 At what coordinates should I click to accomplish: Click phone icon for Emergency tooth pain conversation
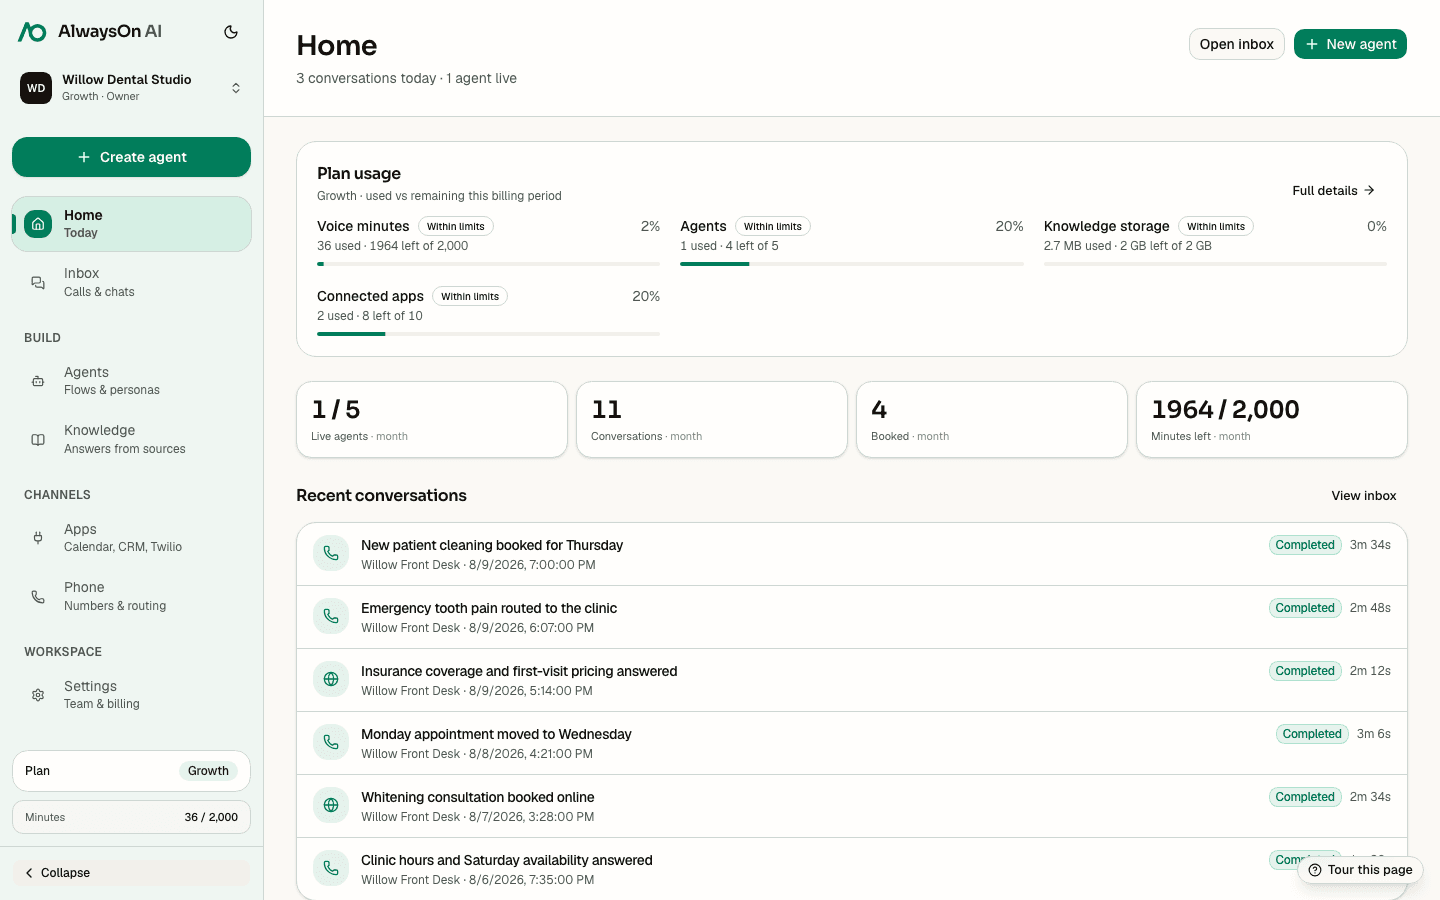(x=331, y=616)
